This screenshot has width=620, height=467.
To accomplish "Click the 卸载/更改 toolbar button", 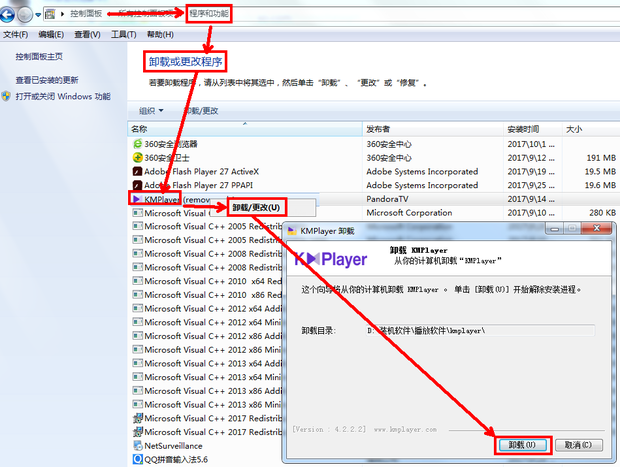I will point(202,111).
